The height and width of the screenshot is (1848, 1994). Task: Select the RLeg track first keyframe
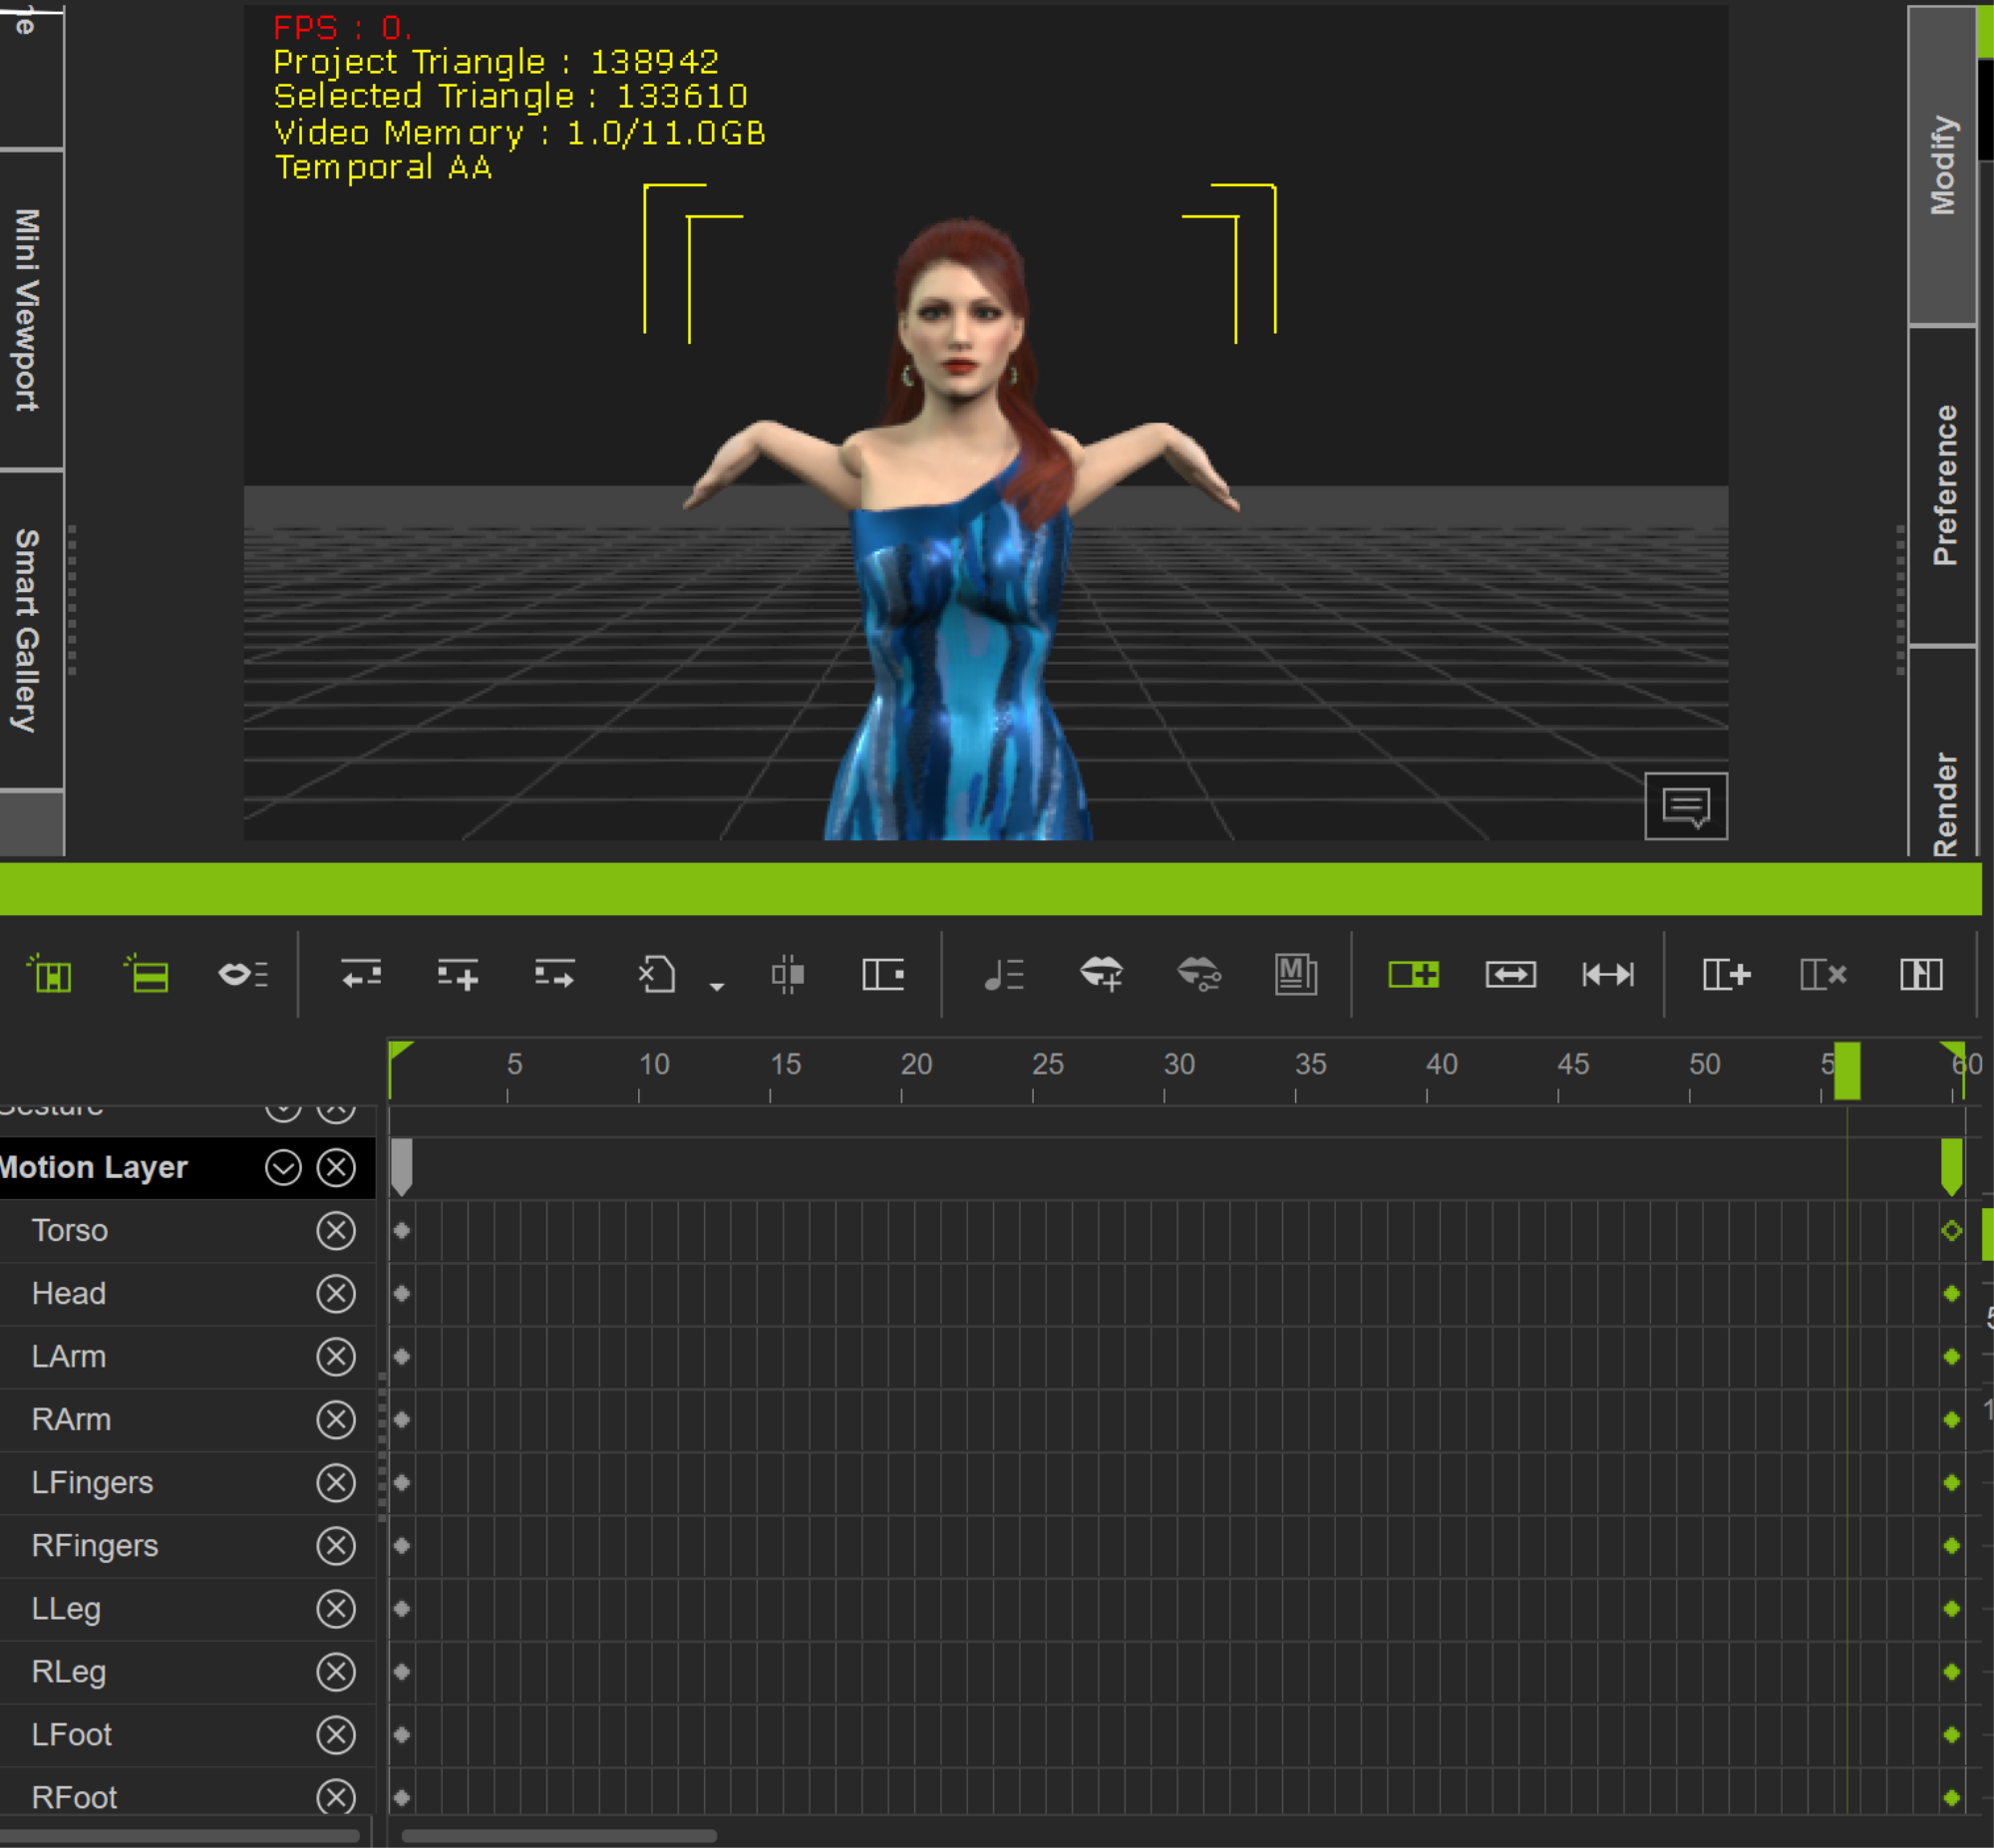click(x=402, y=1671)
